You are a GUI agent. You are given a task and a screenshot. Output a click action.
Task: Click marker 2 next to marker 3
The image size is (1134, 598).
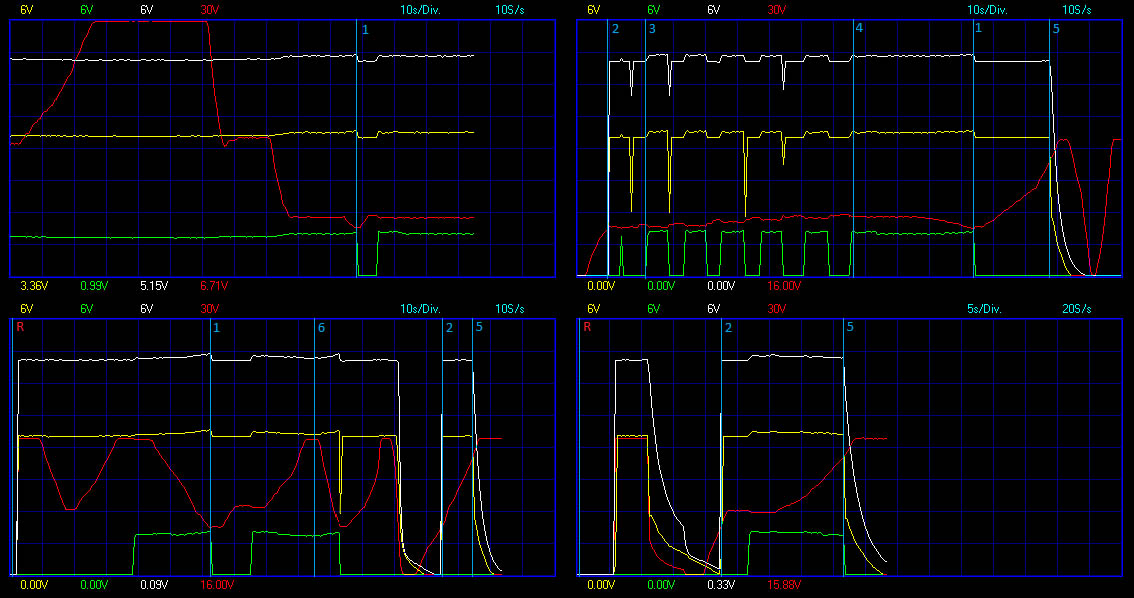(x=615, y=29)
